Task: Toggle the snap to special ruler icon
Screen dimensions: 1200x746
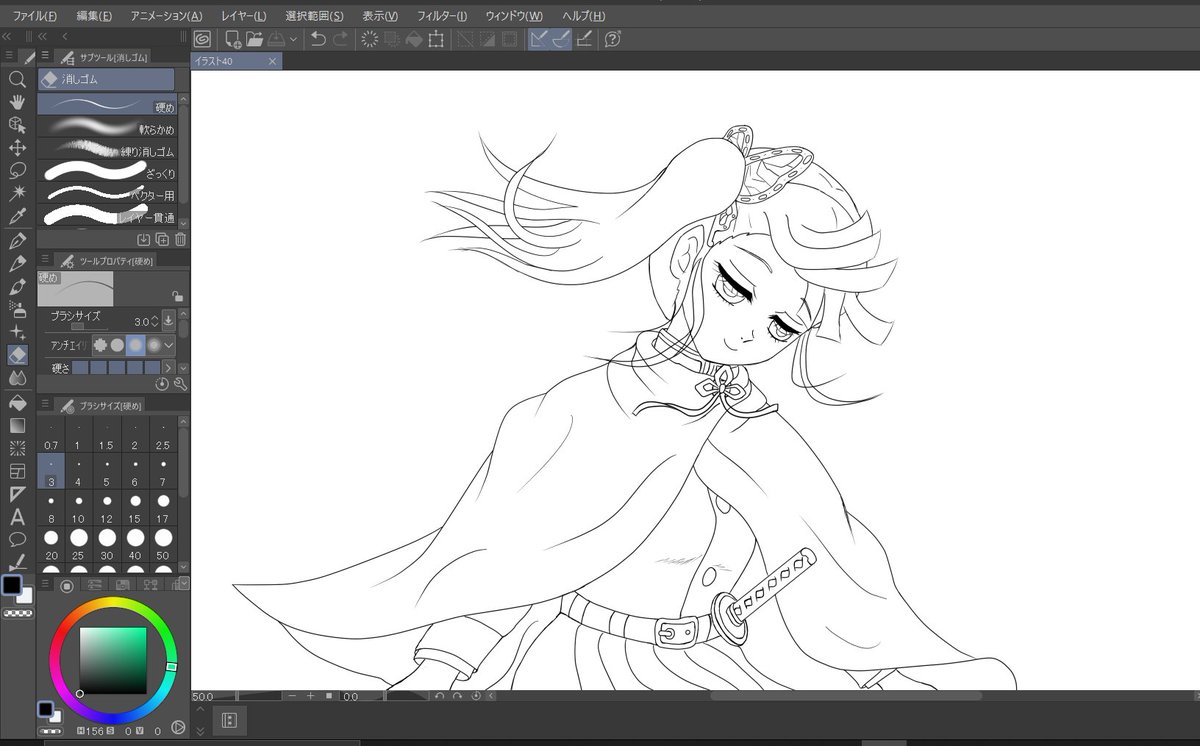Action: pyautogui.click(x=561, y=39)
